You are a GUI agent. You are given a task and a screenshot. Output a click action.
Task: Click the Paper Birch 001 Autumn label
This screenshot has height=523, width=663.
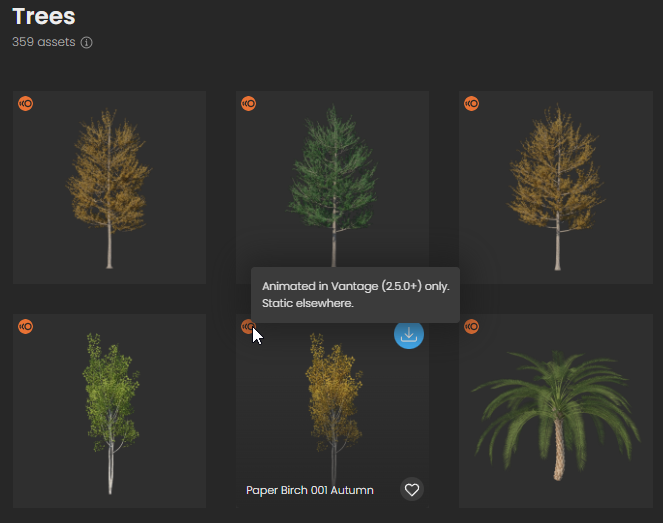pyautogui.click(x=310, y=490)
